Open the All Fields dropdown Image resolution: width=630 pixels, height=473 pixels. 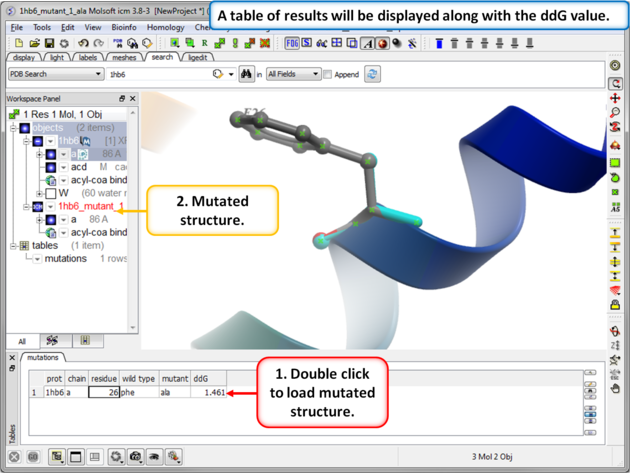(x=293, y=74)
